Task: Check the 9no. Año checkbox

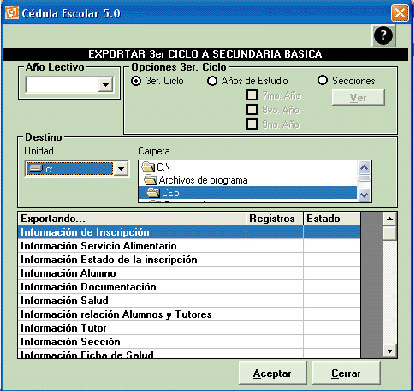Action: point(252,124)
